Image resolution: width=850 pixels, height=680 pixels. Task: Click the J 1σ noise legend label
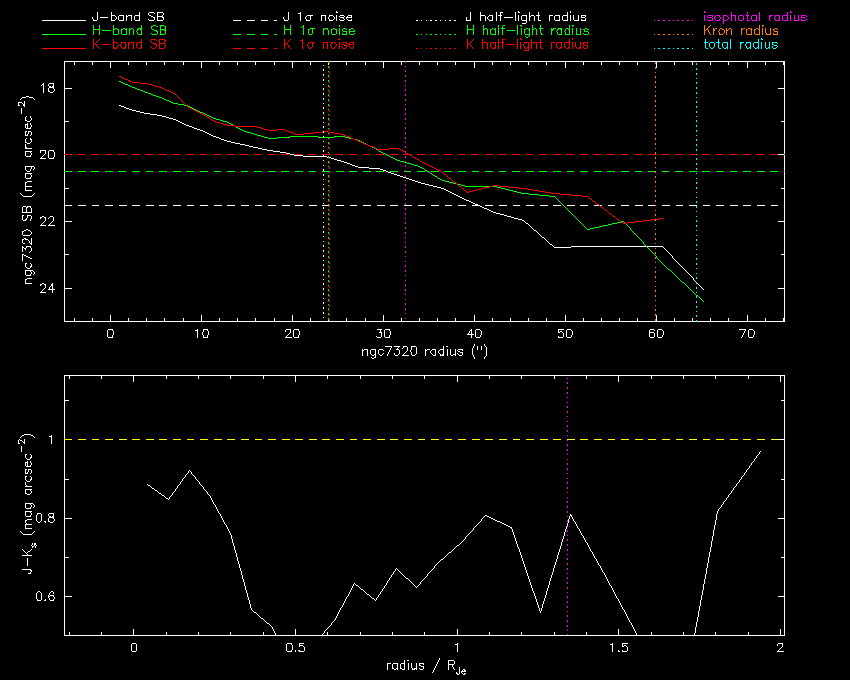[318, 18]
